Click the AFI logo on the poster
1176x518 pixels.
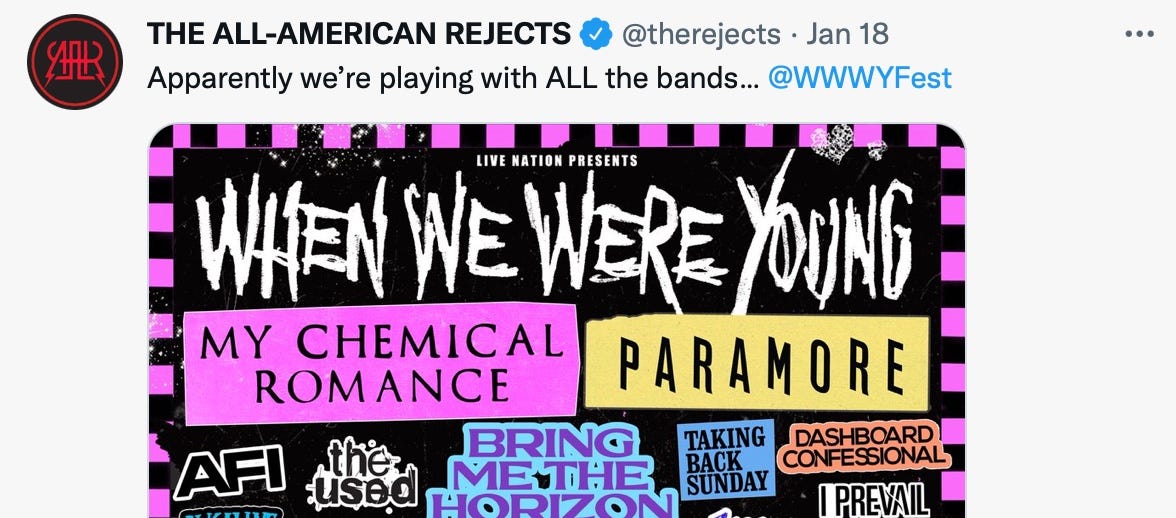click(x=230, y=472)
